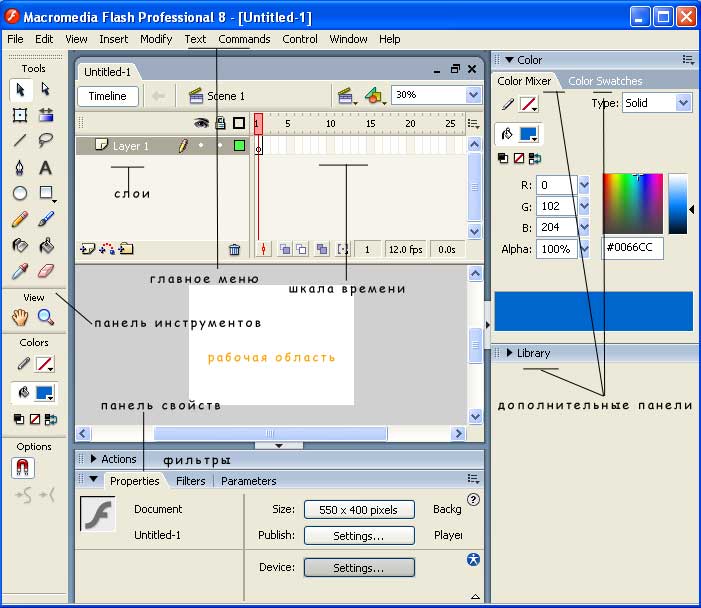701x608 pixels.
Task: Select the Subselection tool
Action: click(x=46, y=89)
